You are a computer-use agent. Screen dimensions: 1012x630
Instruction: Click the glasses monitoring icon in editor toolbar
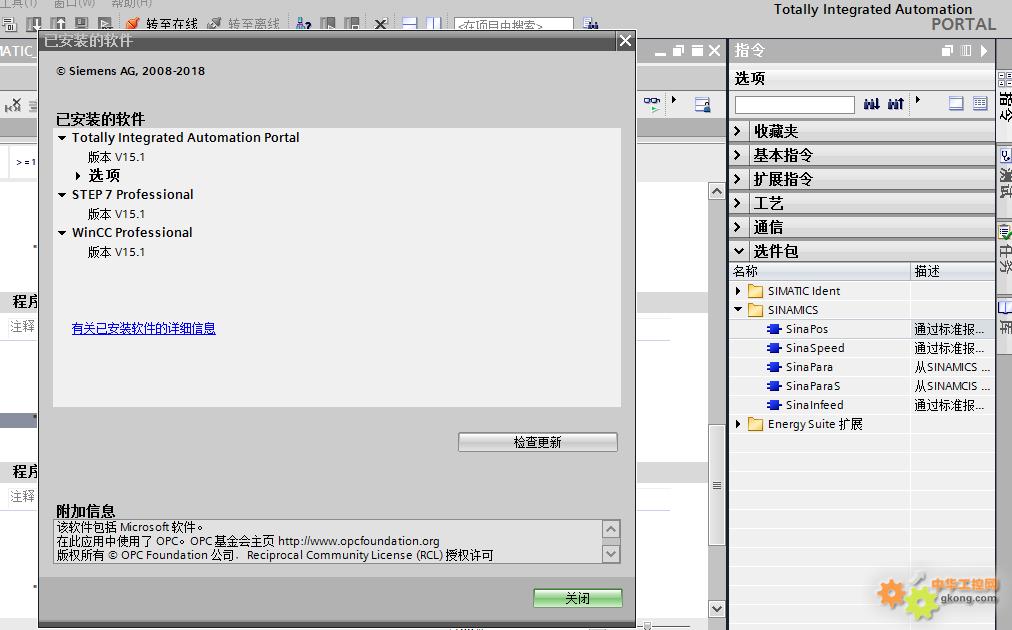(x=652, y=104)
